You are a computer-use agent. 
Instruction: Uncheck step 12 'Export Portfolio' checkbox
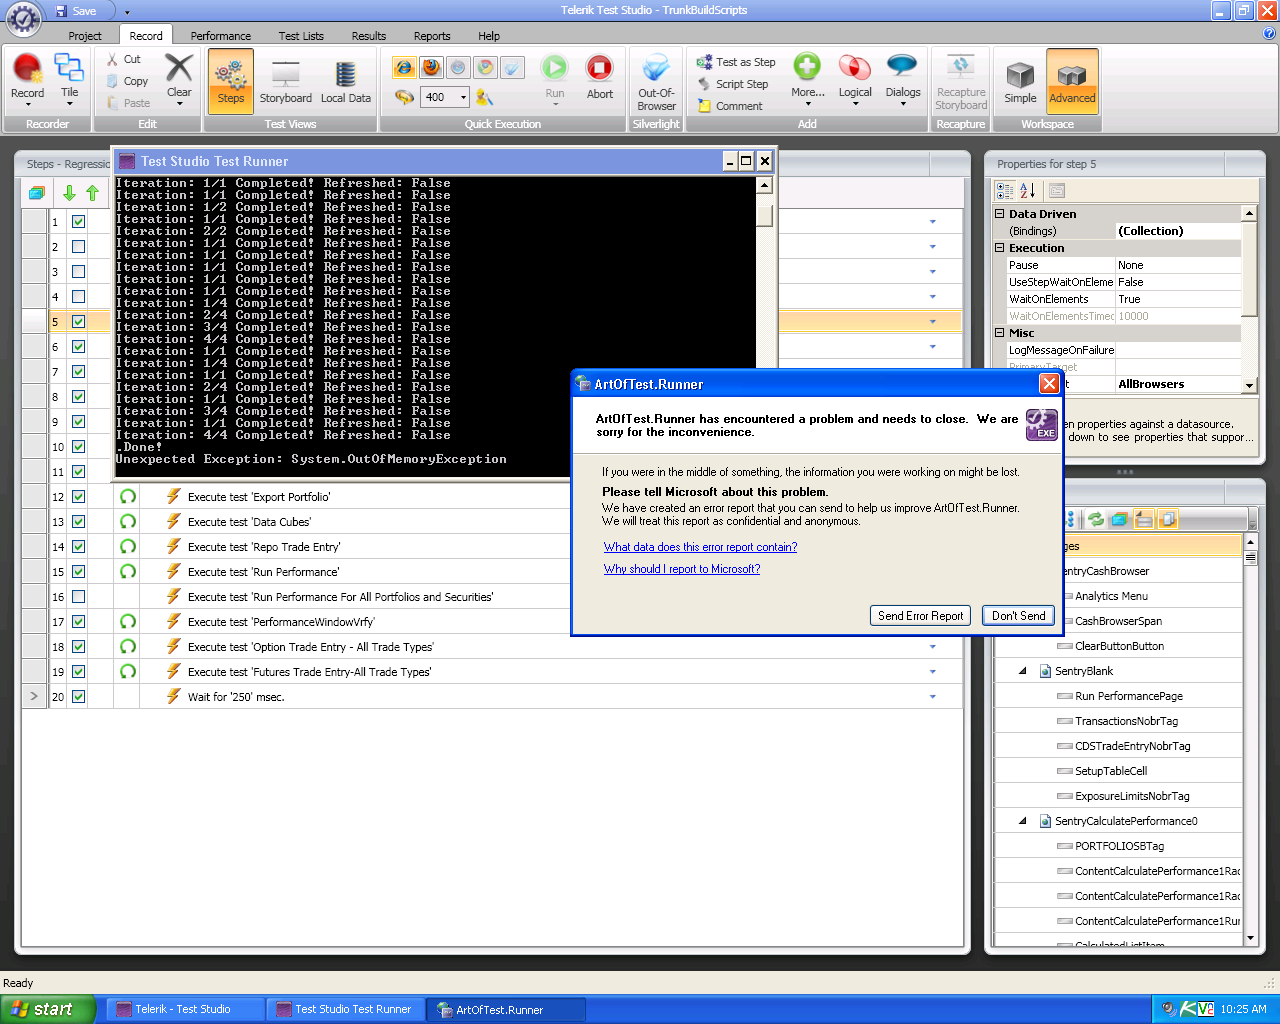coord(79,497)
